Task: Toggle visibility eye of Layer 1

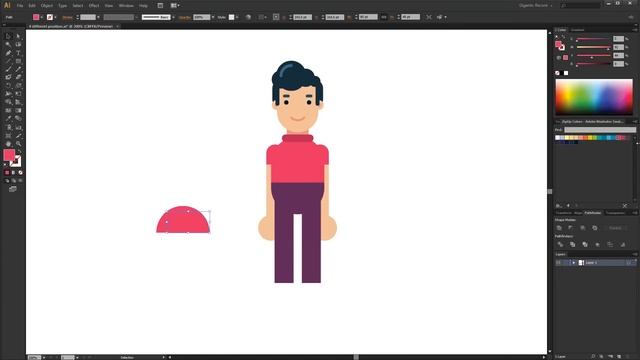Action: 558,263
